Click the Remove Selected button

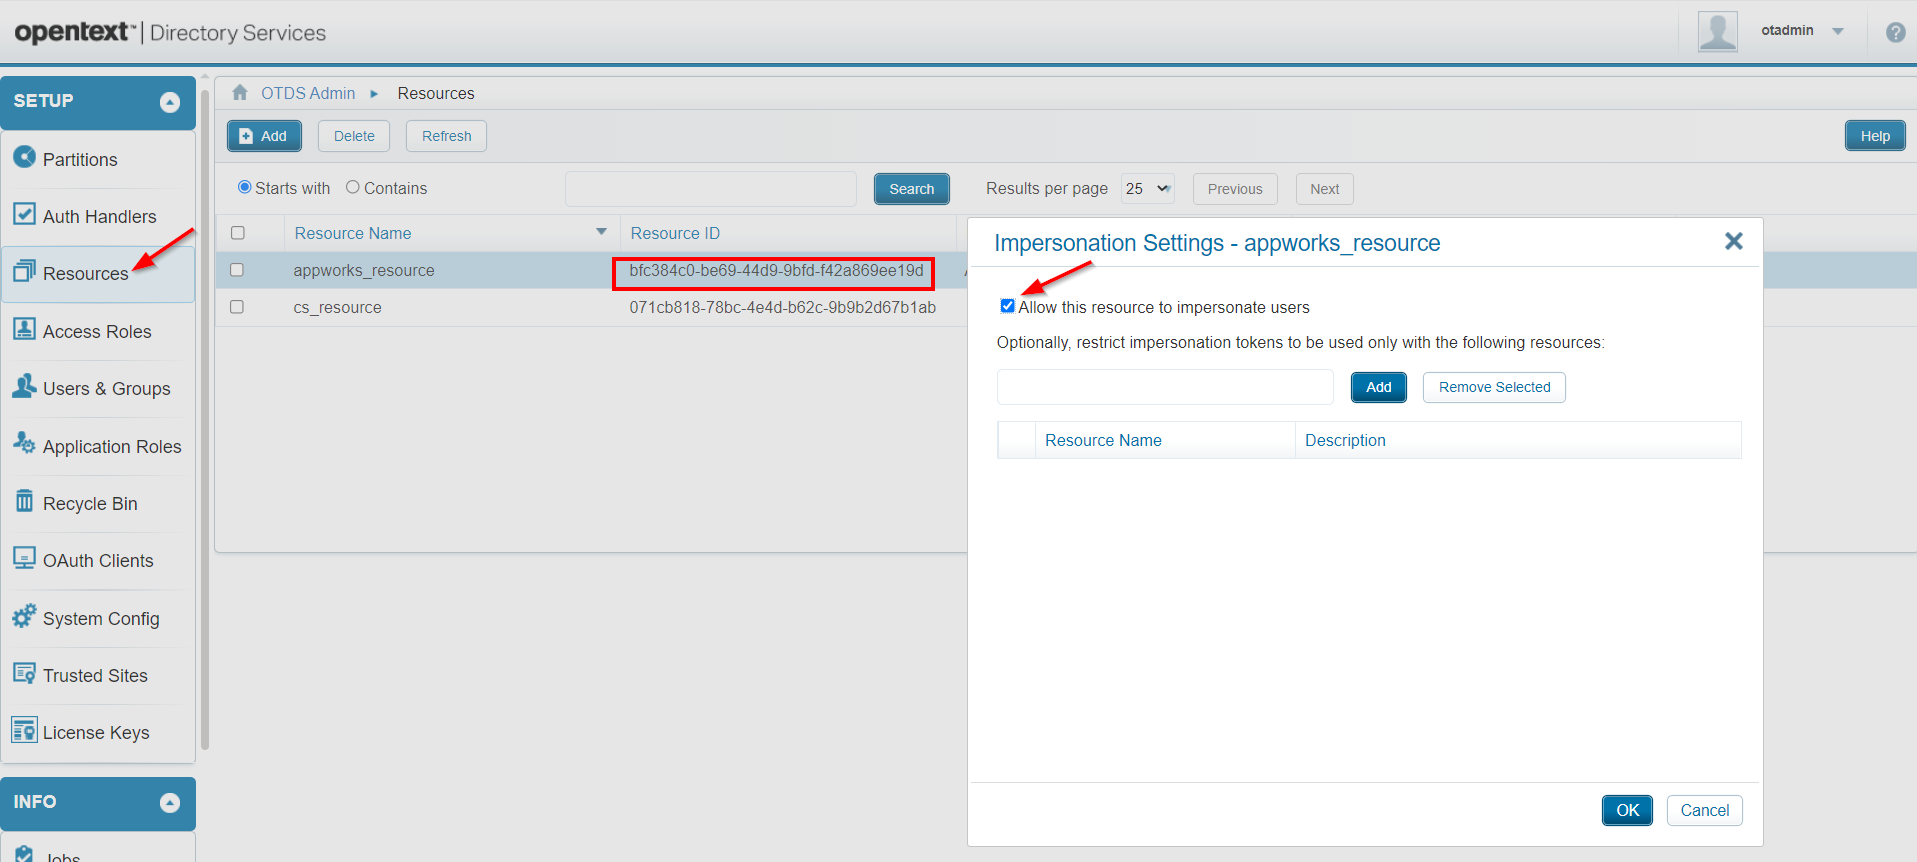coord(1494,387)
